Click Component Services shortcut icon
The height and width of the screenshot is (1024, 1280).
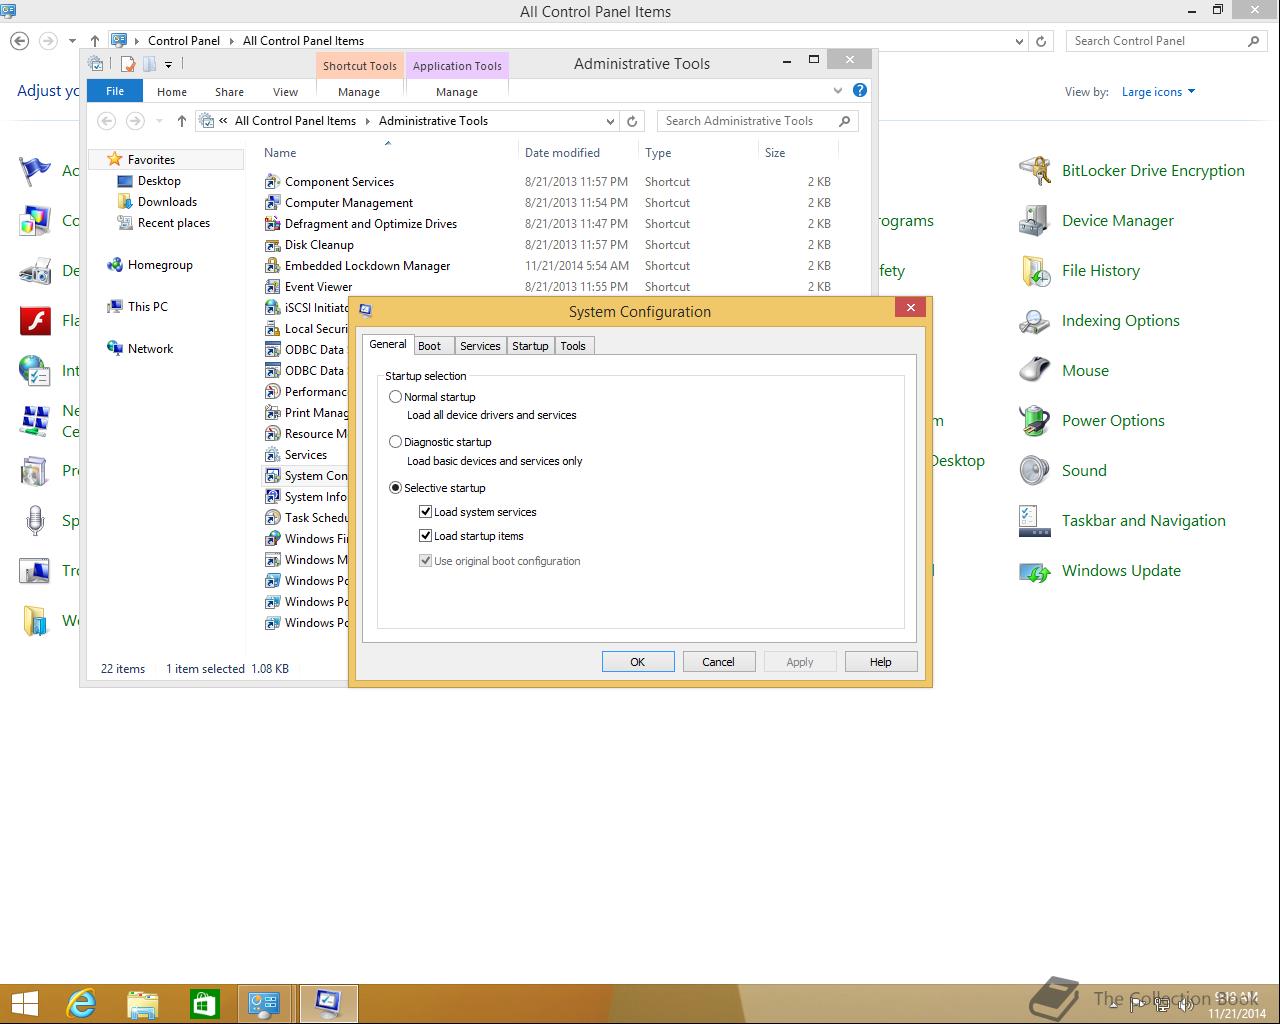click(x=272, y=182)
